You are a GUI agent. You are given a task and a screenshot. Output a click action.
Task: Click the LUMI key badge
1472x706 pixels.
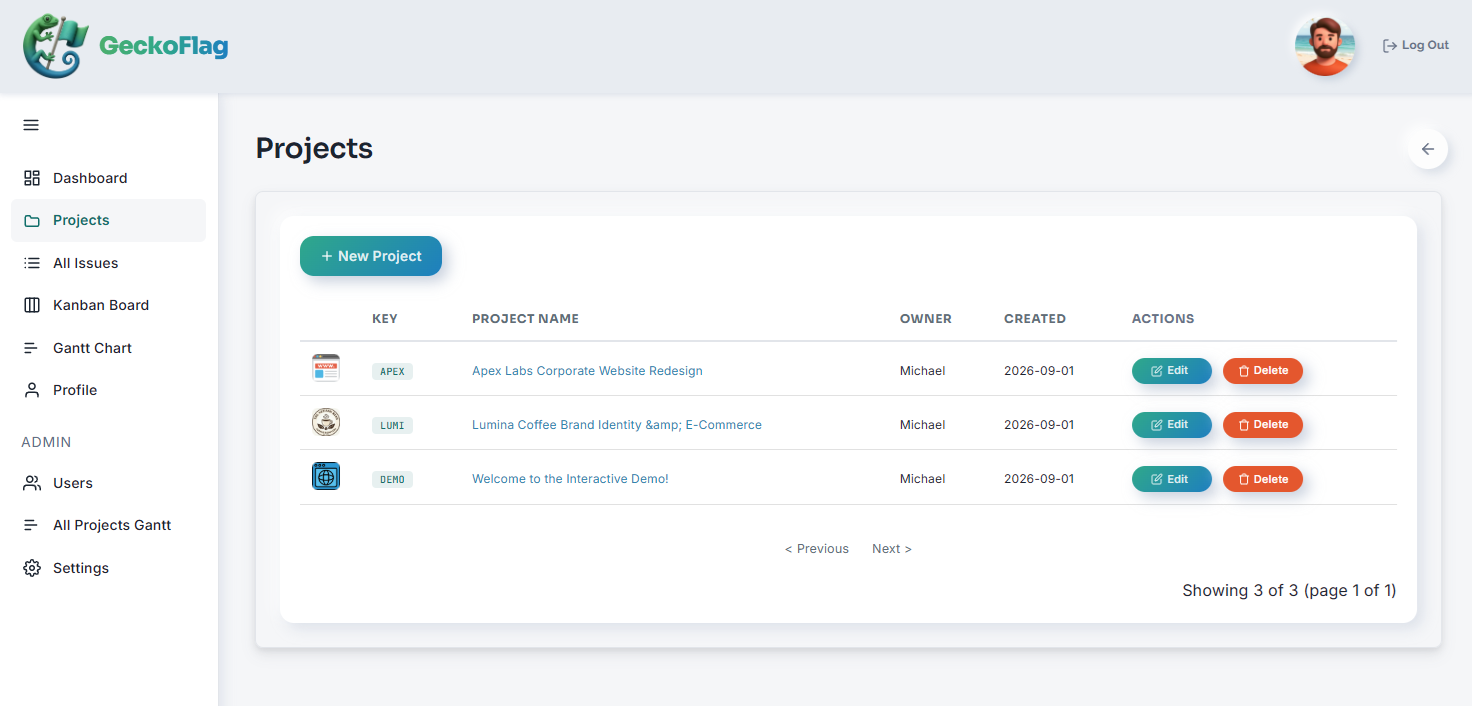(x=392, y=425)
